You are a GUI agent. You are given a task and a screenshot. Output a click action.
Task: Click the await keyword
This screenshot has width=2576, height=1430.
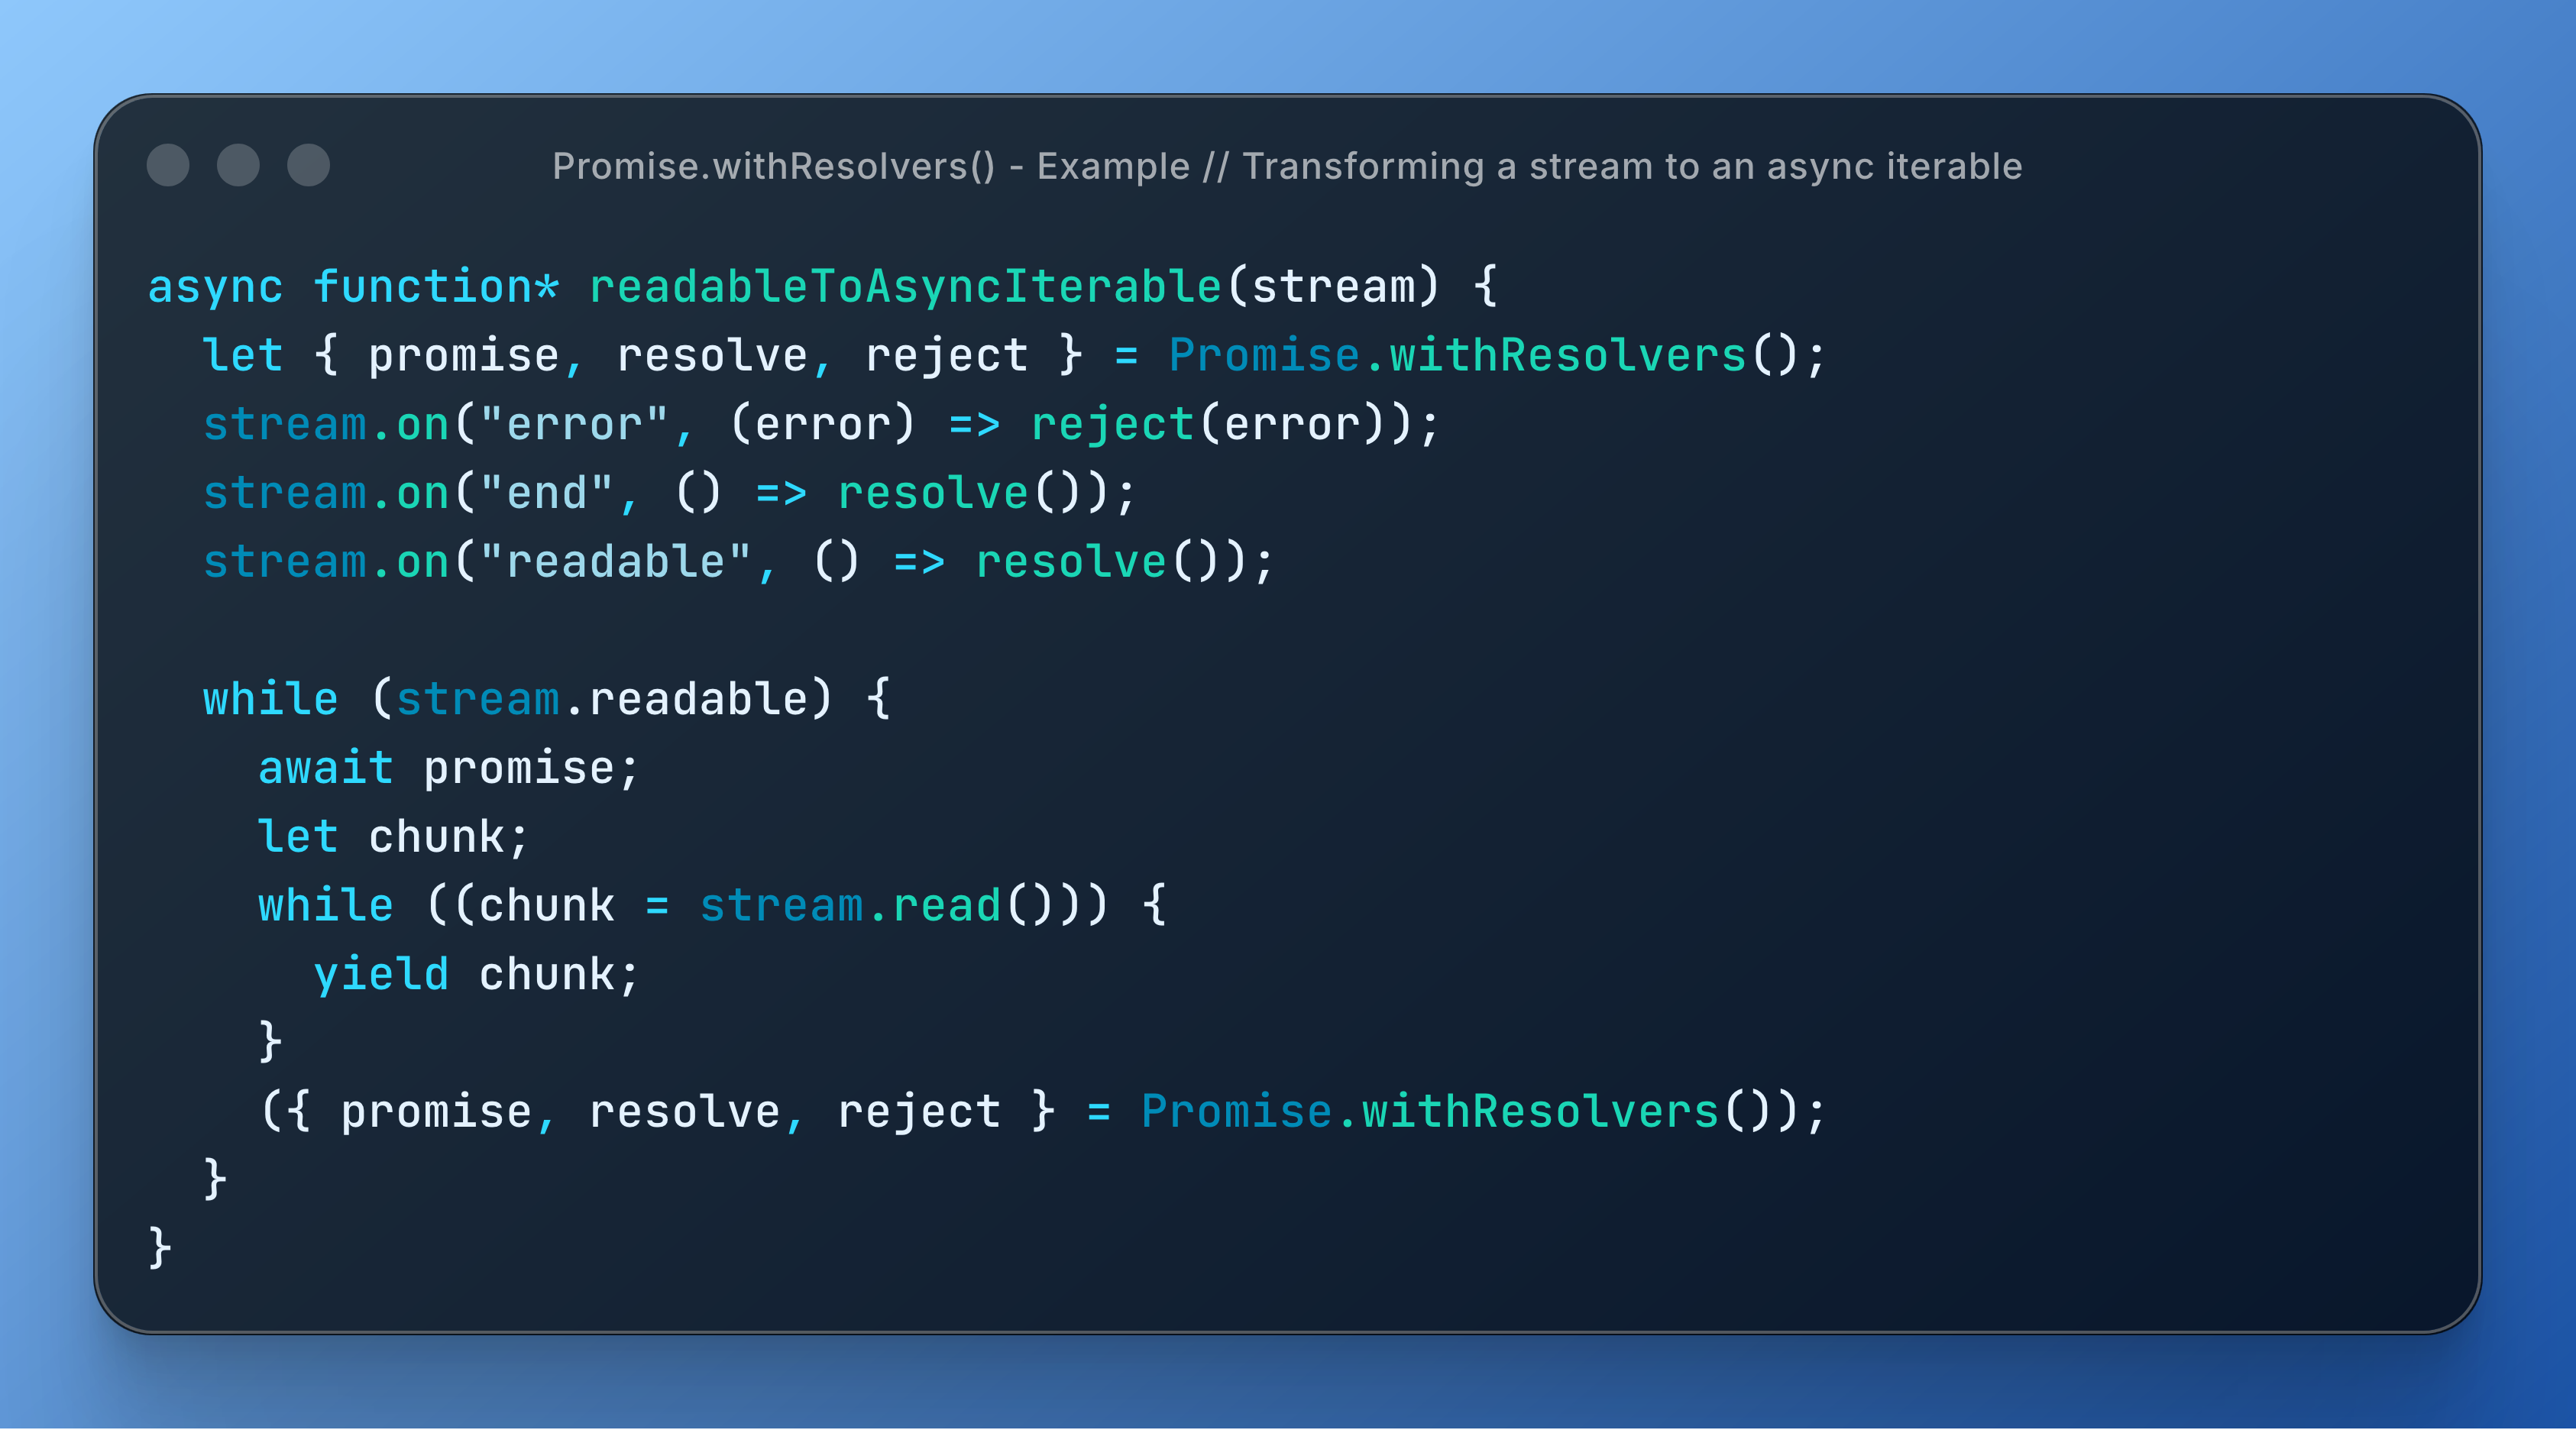pos(326,768)
